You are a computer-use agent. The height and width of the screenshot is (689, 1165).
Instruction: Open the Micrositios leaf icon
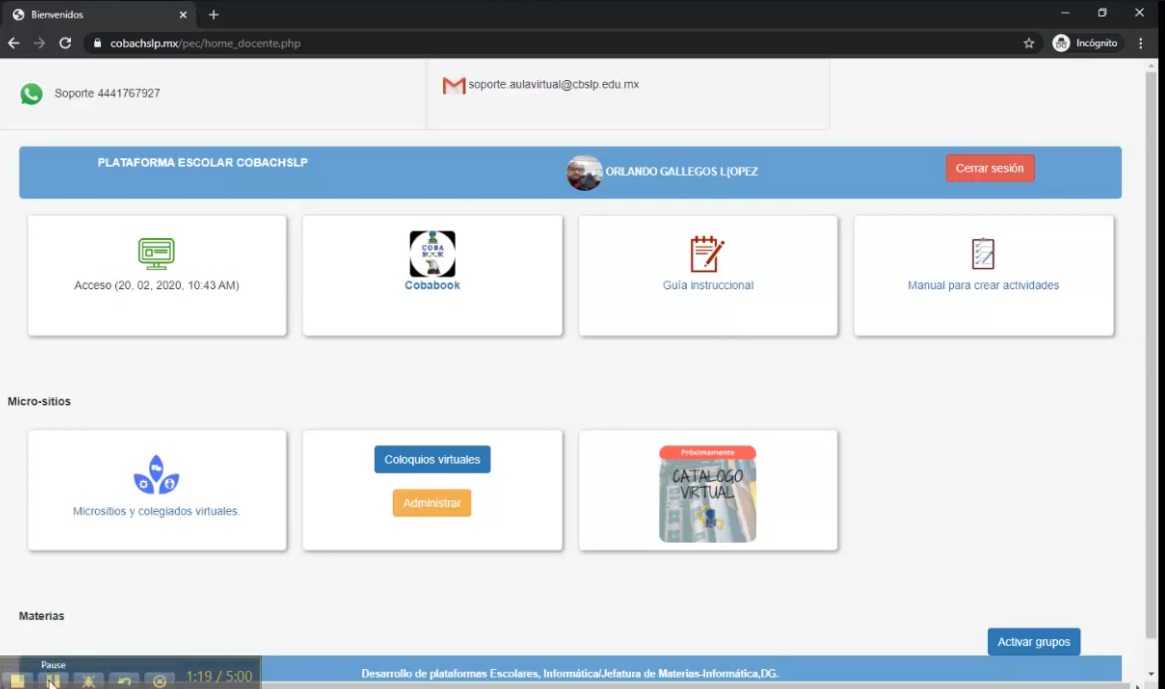(156, 477)
